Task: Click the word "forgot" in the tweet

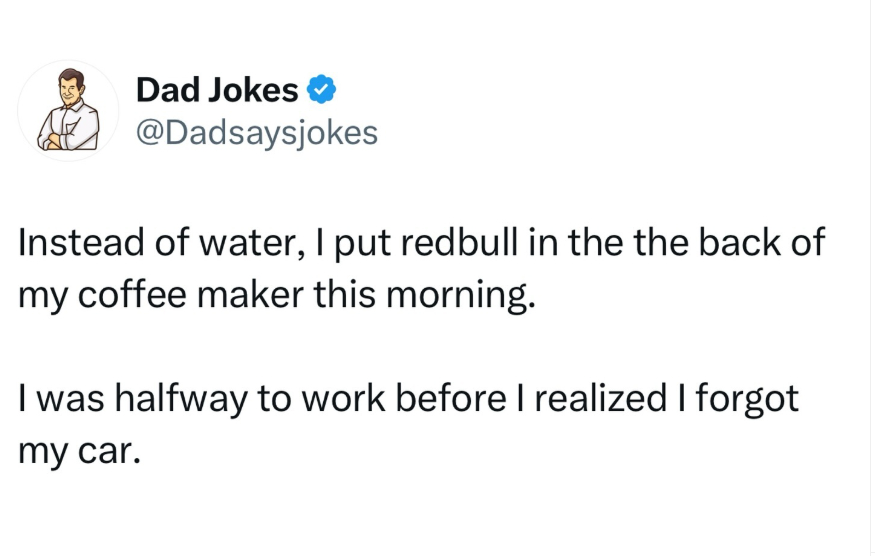Action: [x=744, y=400]
